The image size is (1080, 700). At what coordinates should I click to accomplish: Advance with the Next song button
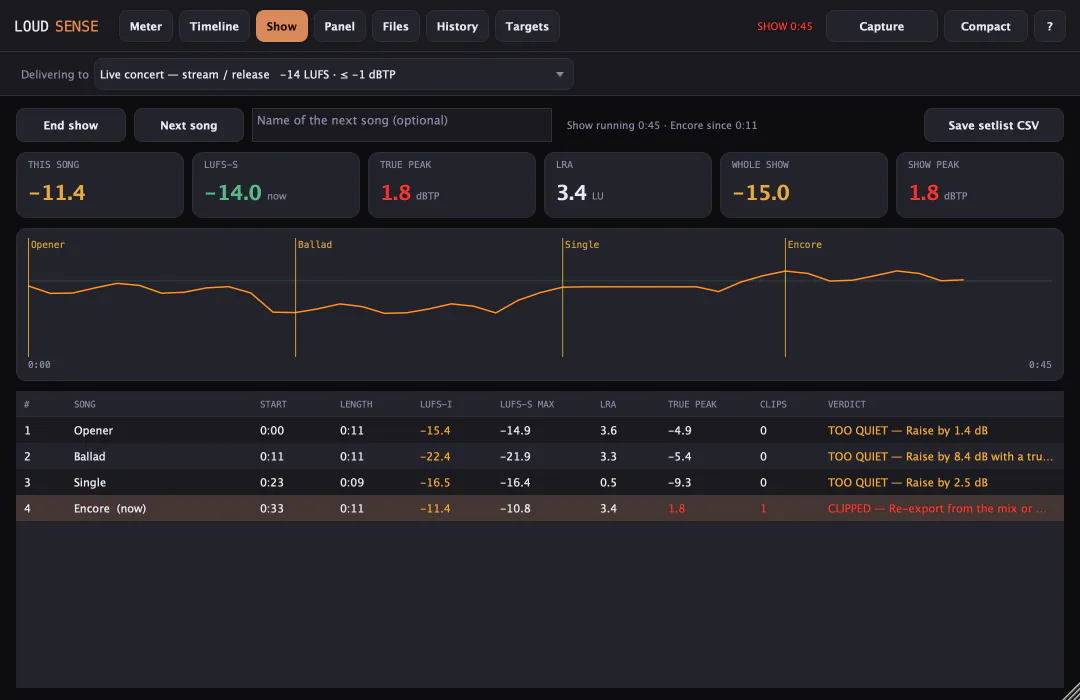click(x=189, y=125)
